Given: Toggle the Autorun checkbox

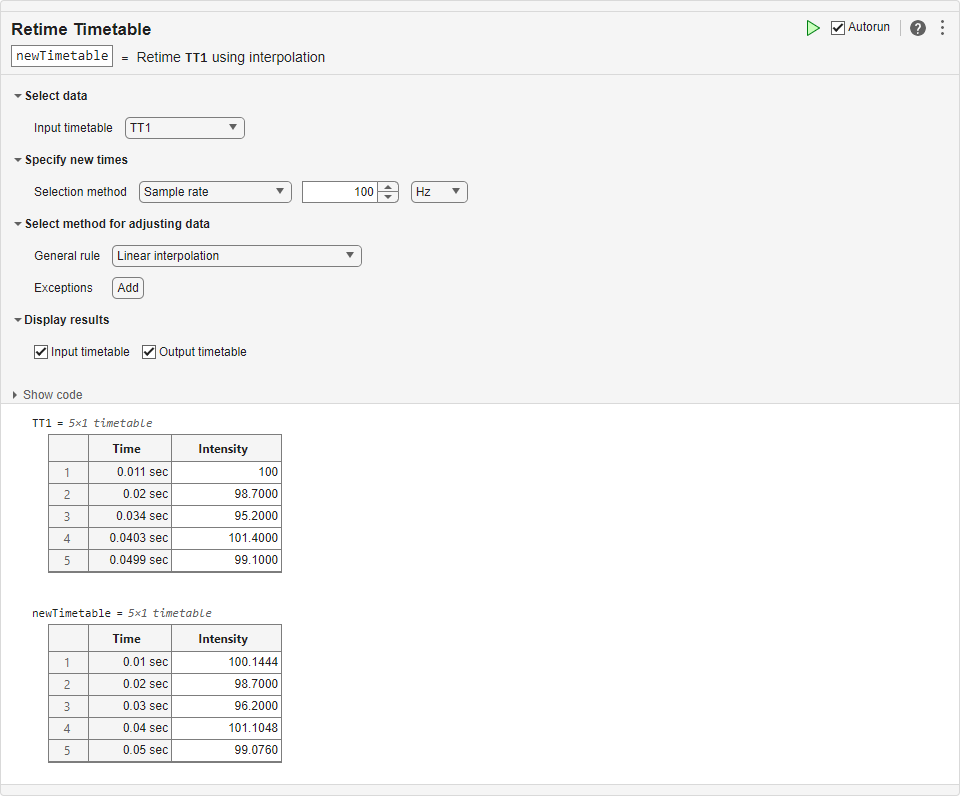Looking at the screenshot, I should (x=838, y=28).
